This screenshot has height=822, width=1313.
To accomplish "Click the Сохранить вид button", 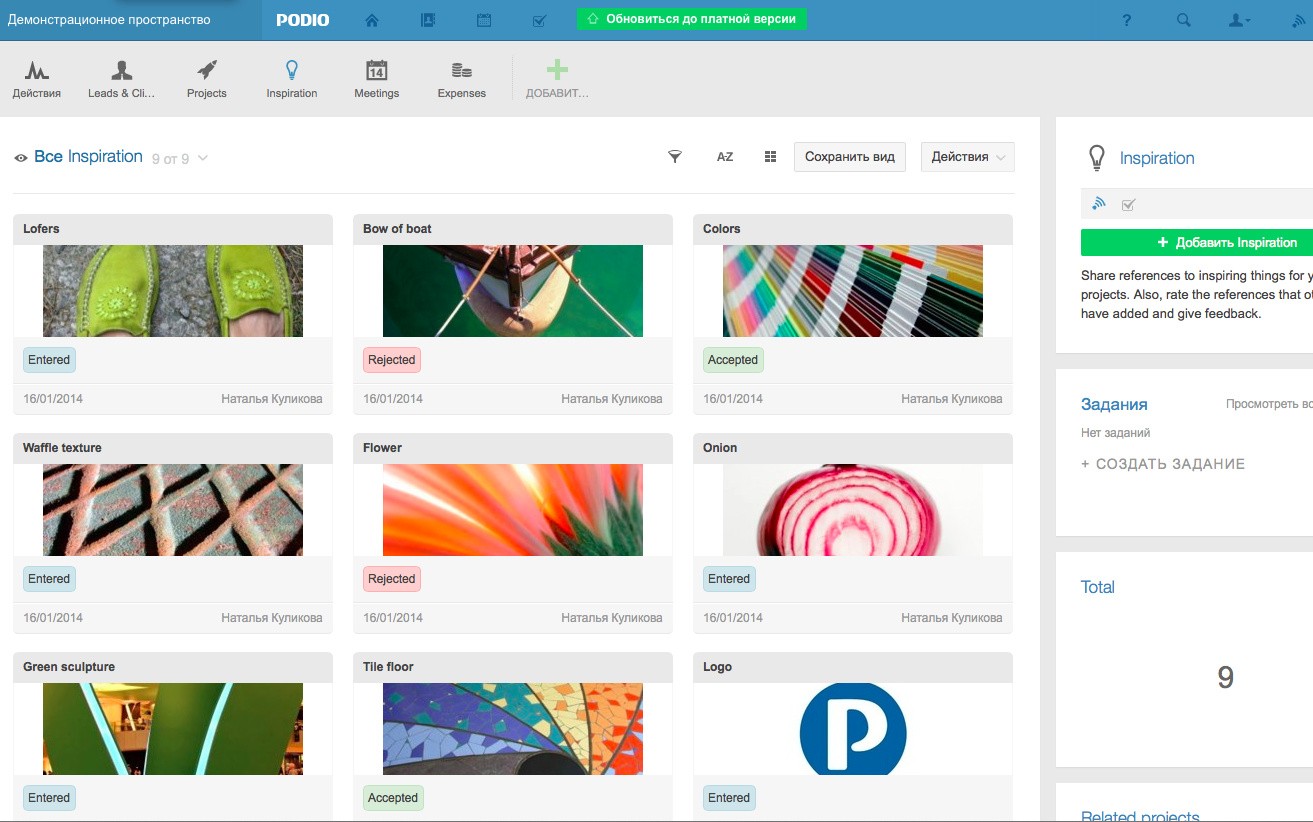I will [x=850, y=157].
